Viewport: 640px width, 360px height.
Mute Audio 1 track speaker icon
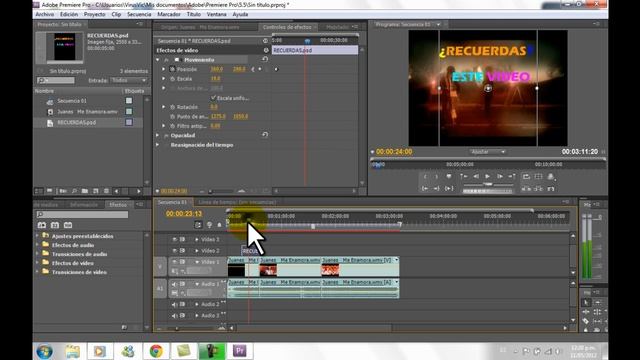tap(175, 284)
